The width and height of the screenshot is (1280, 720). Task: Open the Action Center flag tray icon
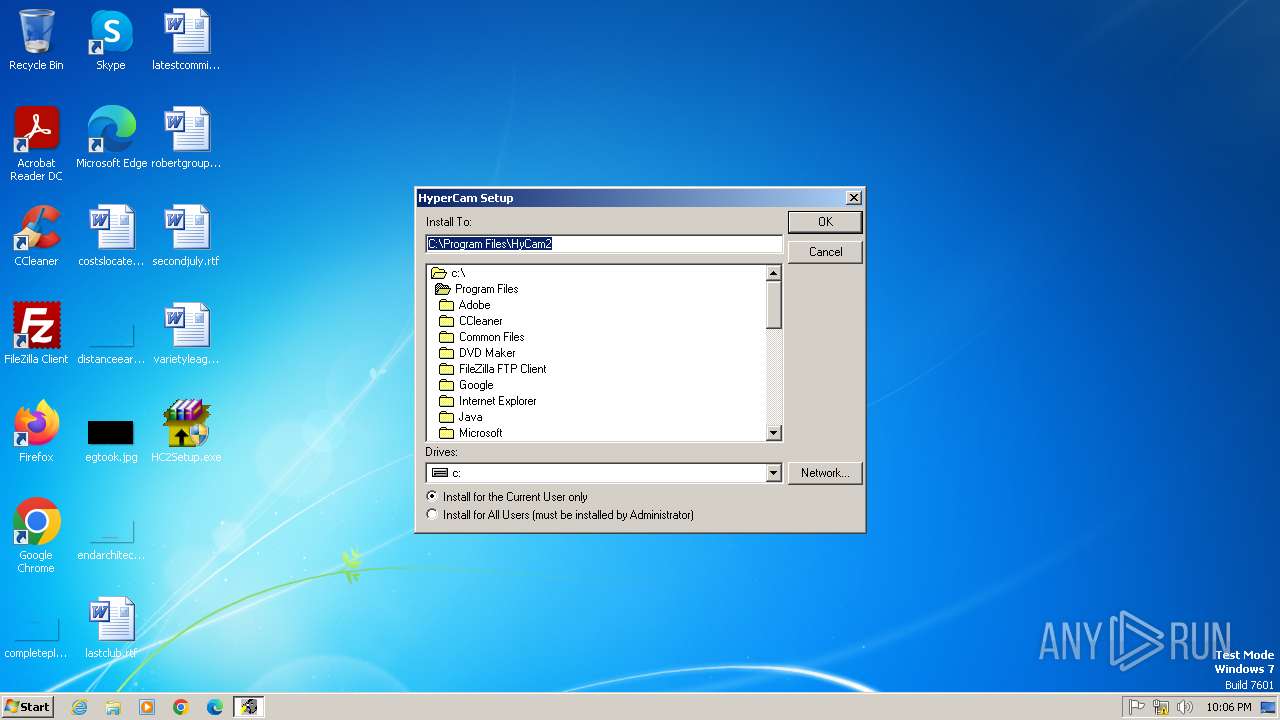coord(1137,707)
